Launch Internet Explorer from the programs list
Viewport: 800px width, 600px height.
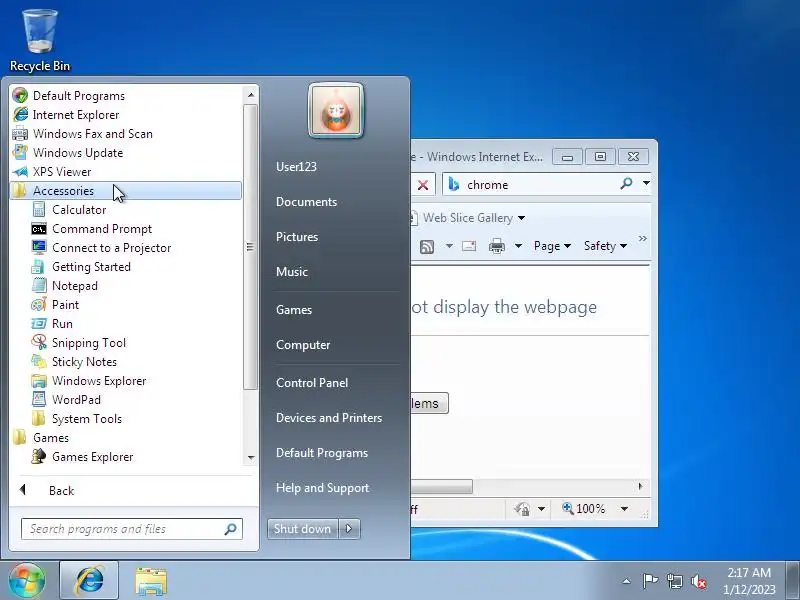[66, 115]
